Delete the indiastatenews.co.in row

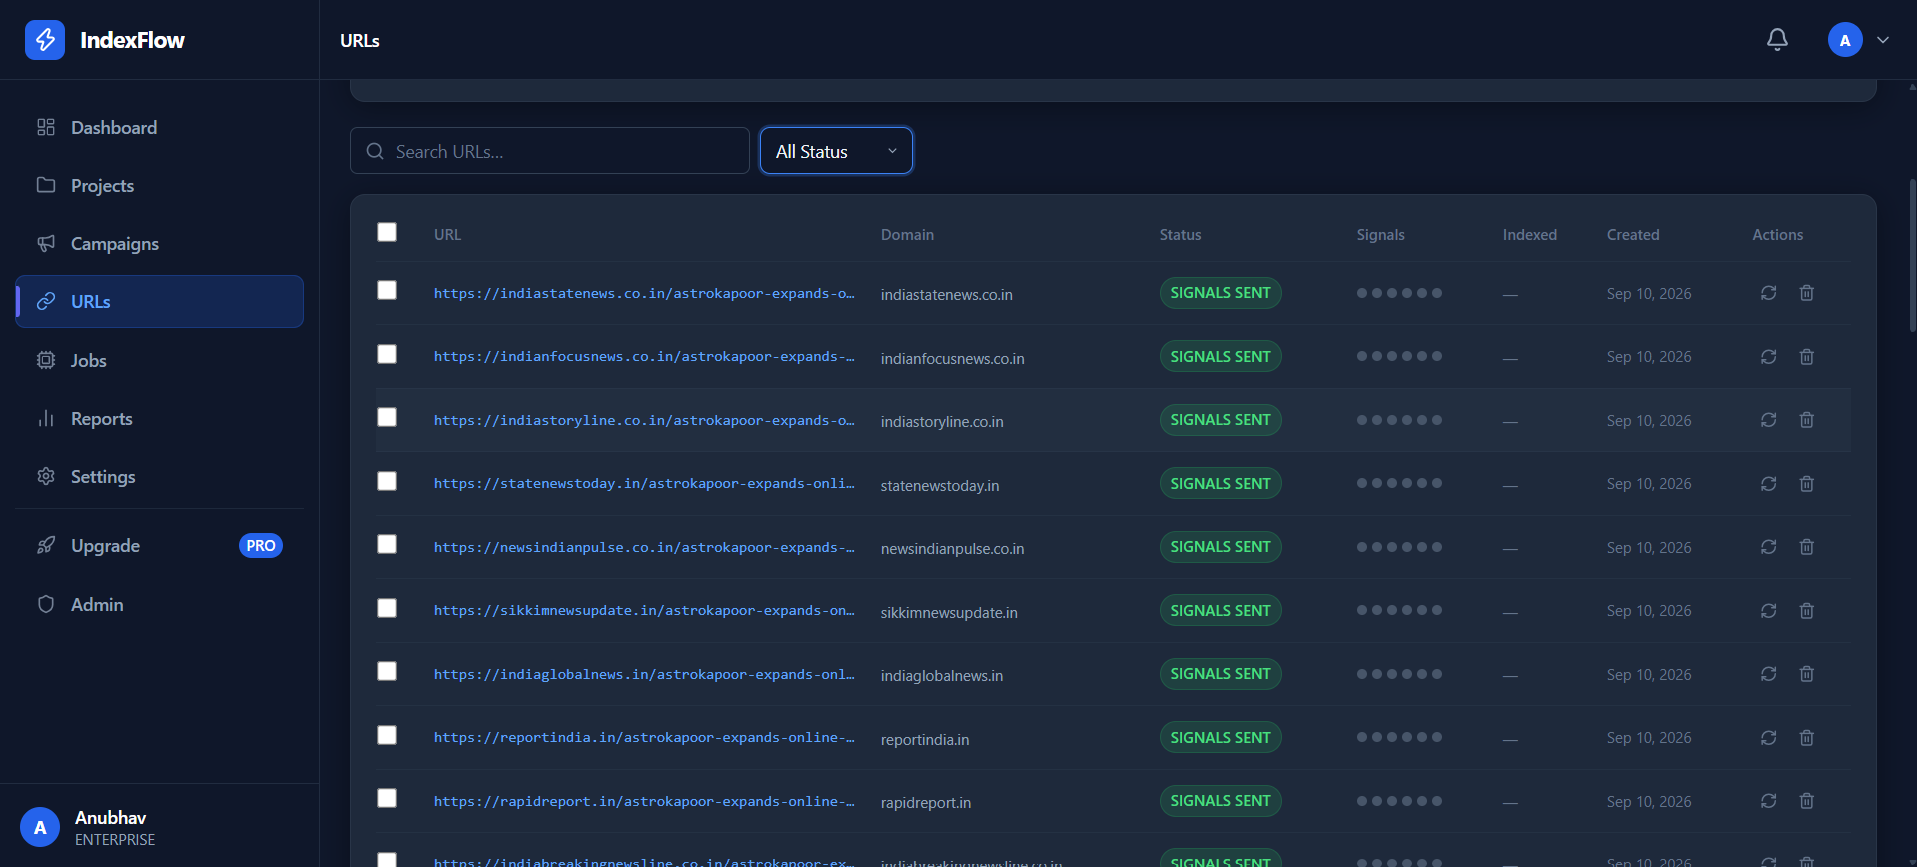[x=1807, y=293]
